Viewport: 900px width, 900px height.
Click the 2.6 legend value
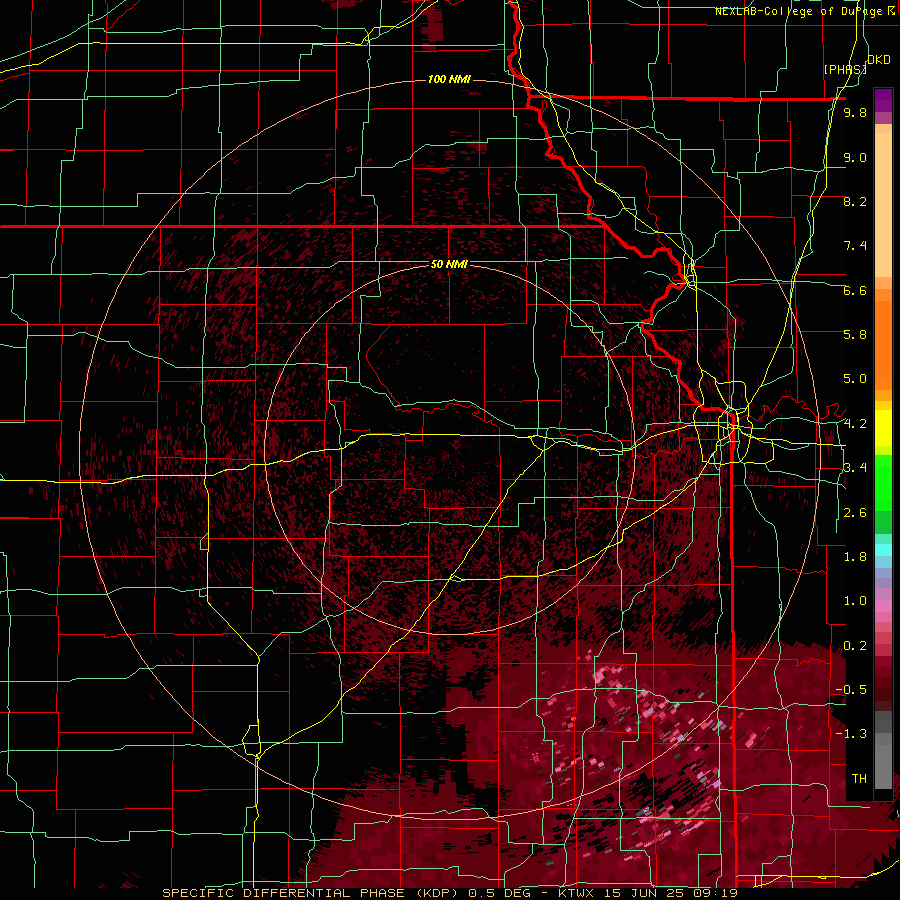click(855, 513)
